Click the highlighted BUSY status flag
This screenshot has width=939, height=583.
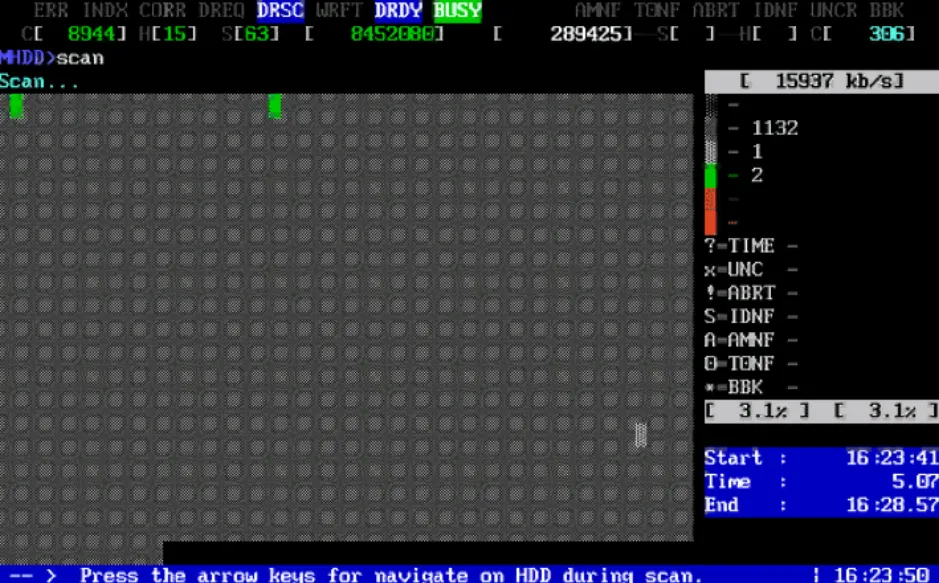coord(458,10)
